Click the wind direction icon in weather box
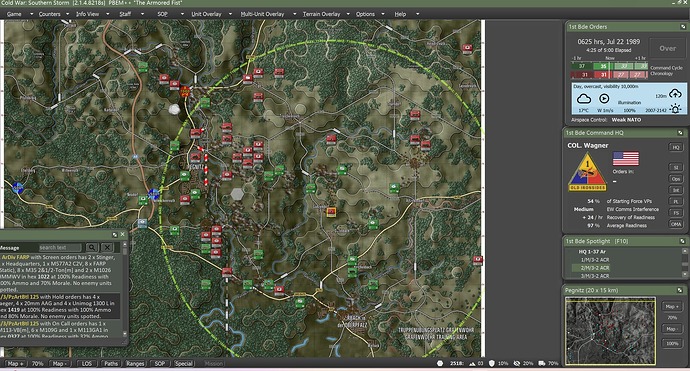This screenshot has height=371, width=690. 605,99
